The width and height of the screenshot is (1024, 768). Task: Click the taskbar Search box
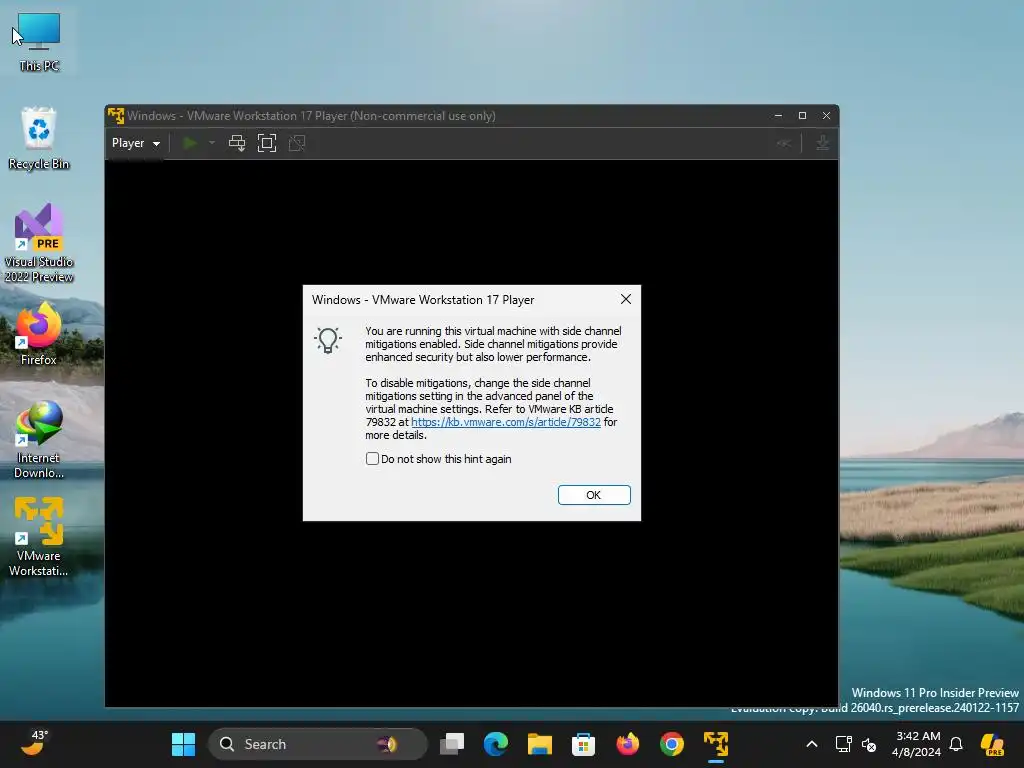tap(317, 744)
